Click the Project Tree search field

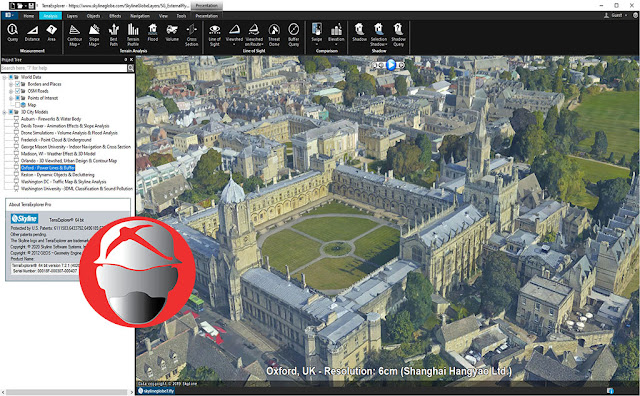coord(64,68)
